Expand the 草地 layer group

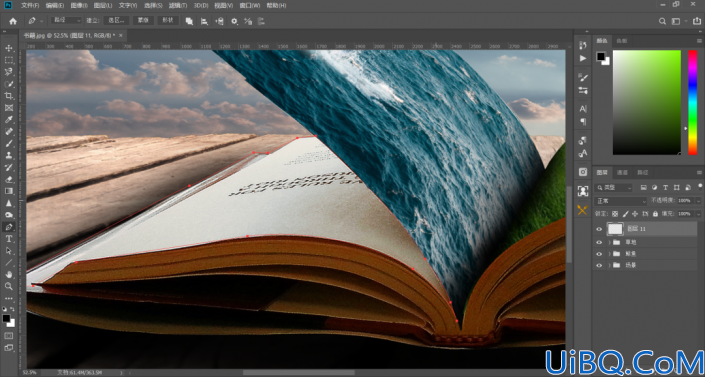(610, 242)
